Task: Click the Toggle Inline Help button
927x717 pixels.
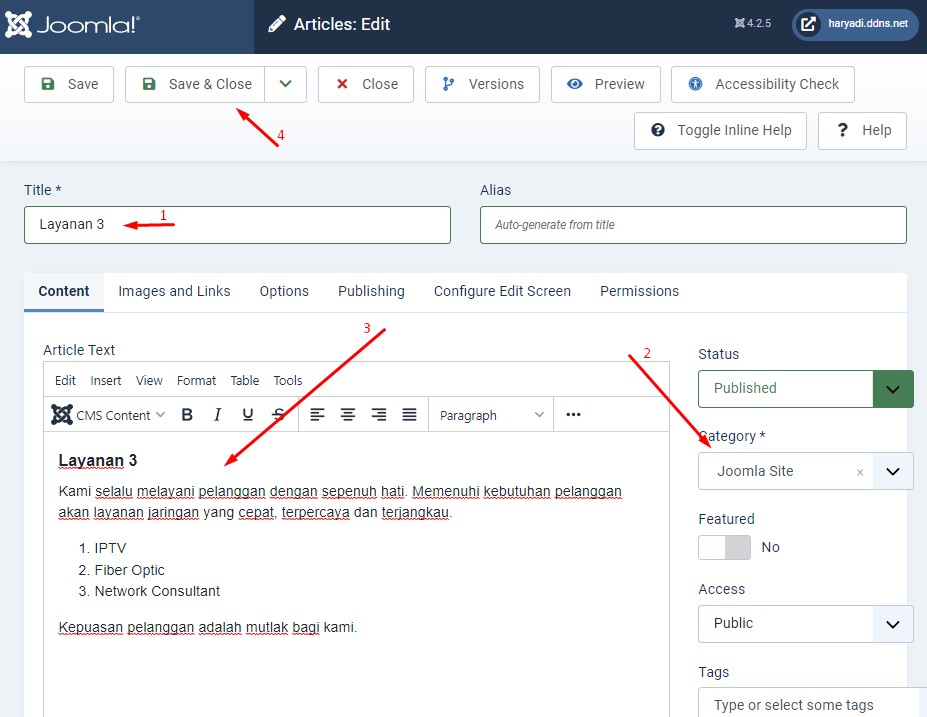Action: pyautogui.click(x=720, y=130)
